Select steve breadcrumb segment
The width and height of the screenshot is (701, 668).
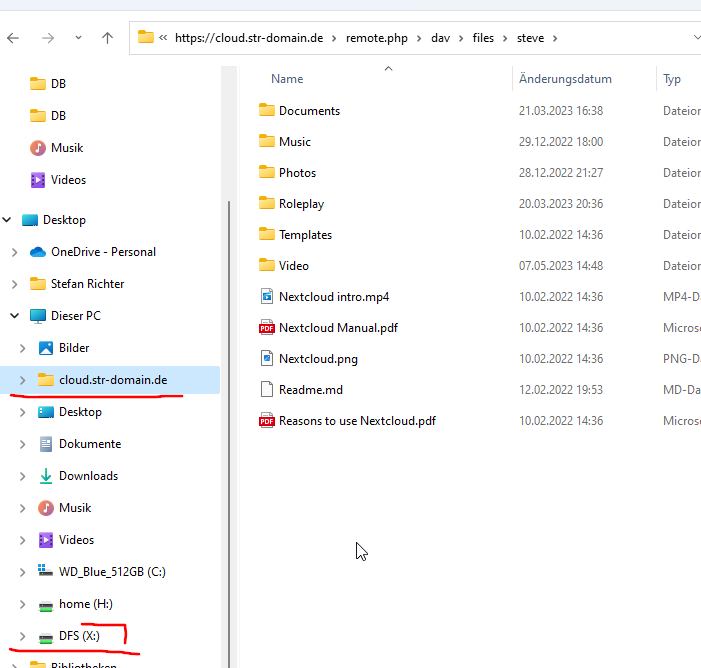coord(531,38)
